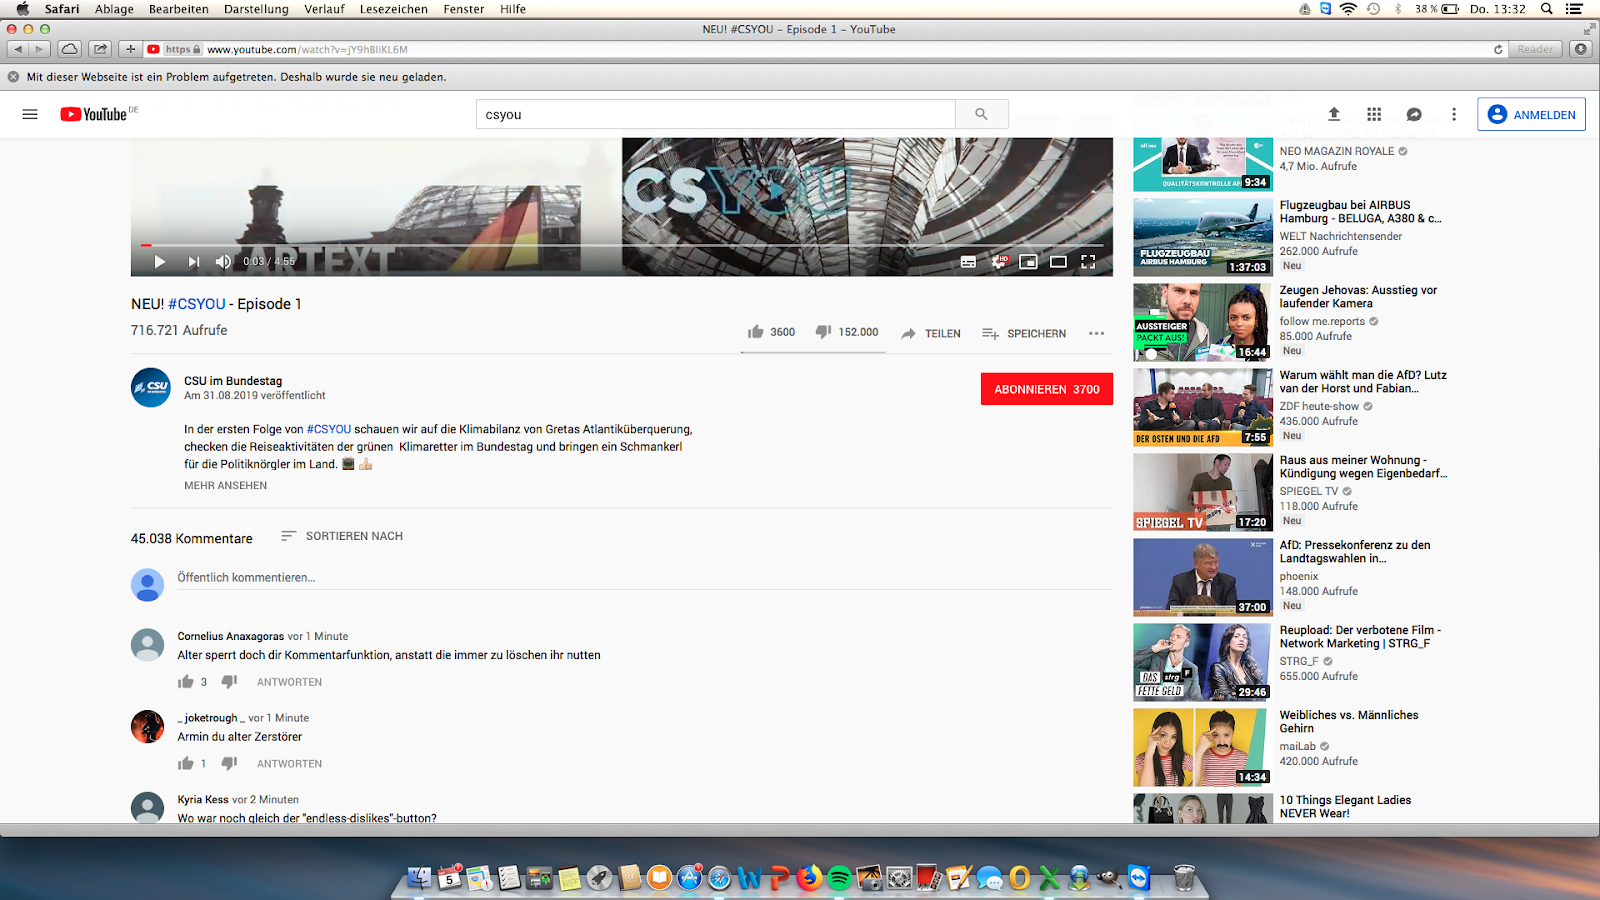Expand description with MEHR ANSEHEN
Viewport: 1600px width, 900px height.
point(225,485)
